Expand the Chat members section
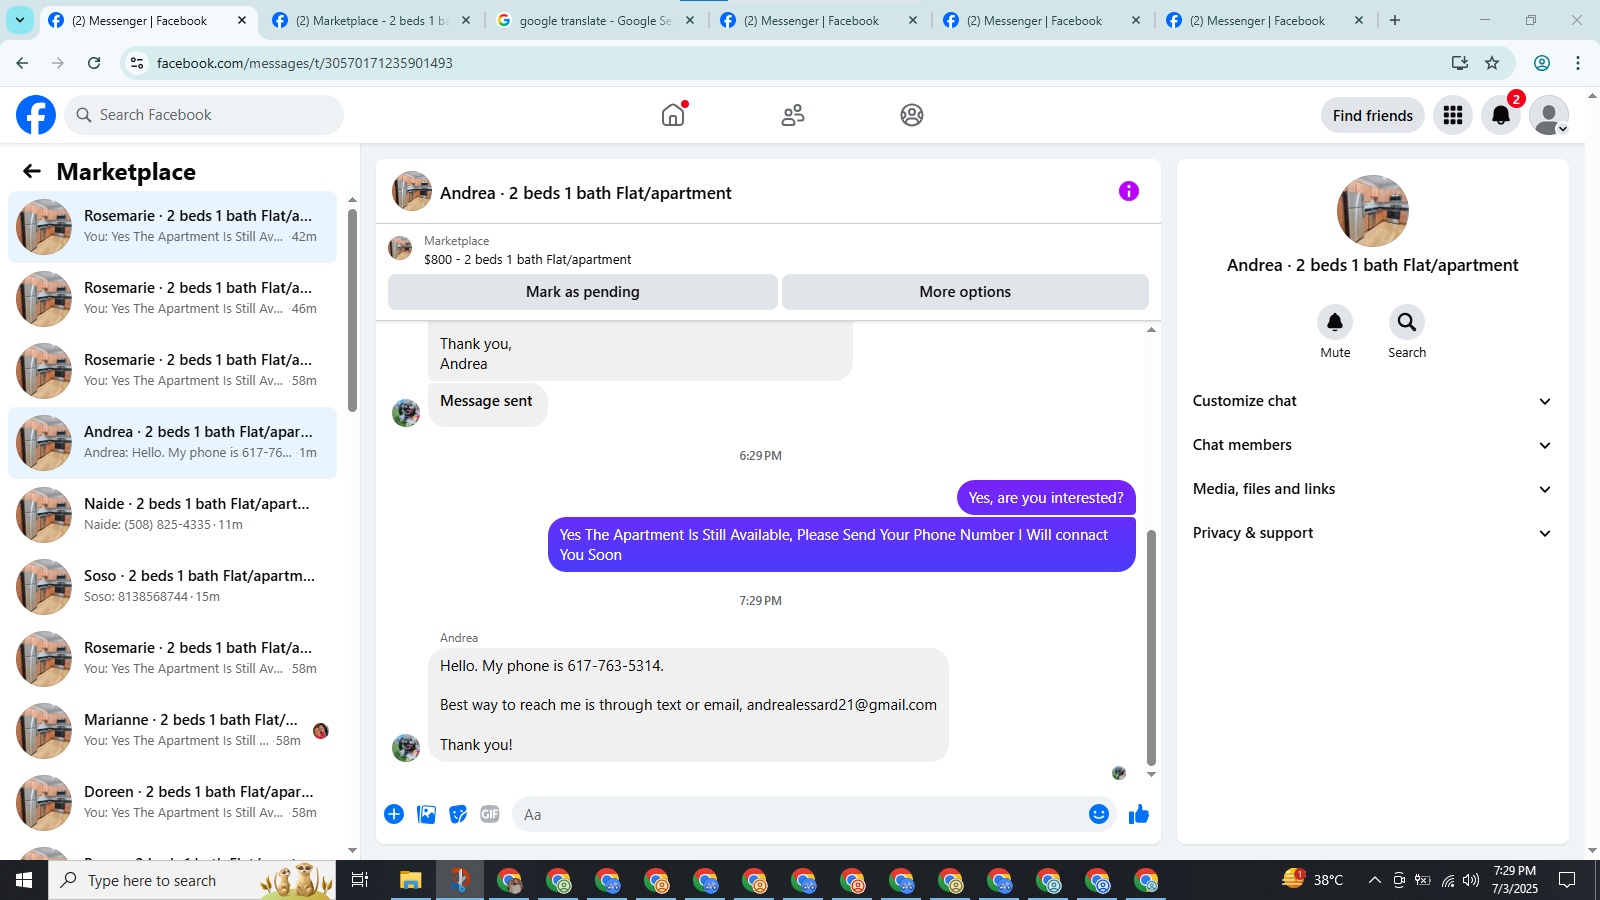Screen dimensions: 1600x900 [x=1372, y=445]
